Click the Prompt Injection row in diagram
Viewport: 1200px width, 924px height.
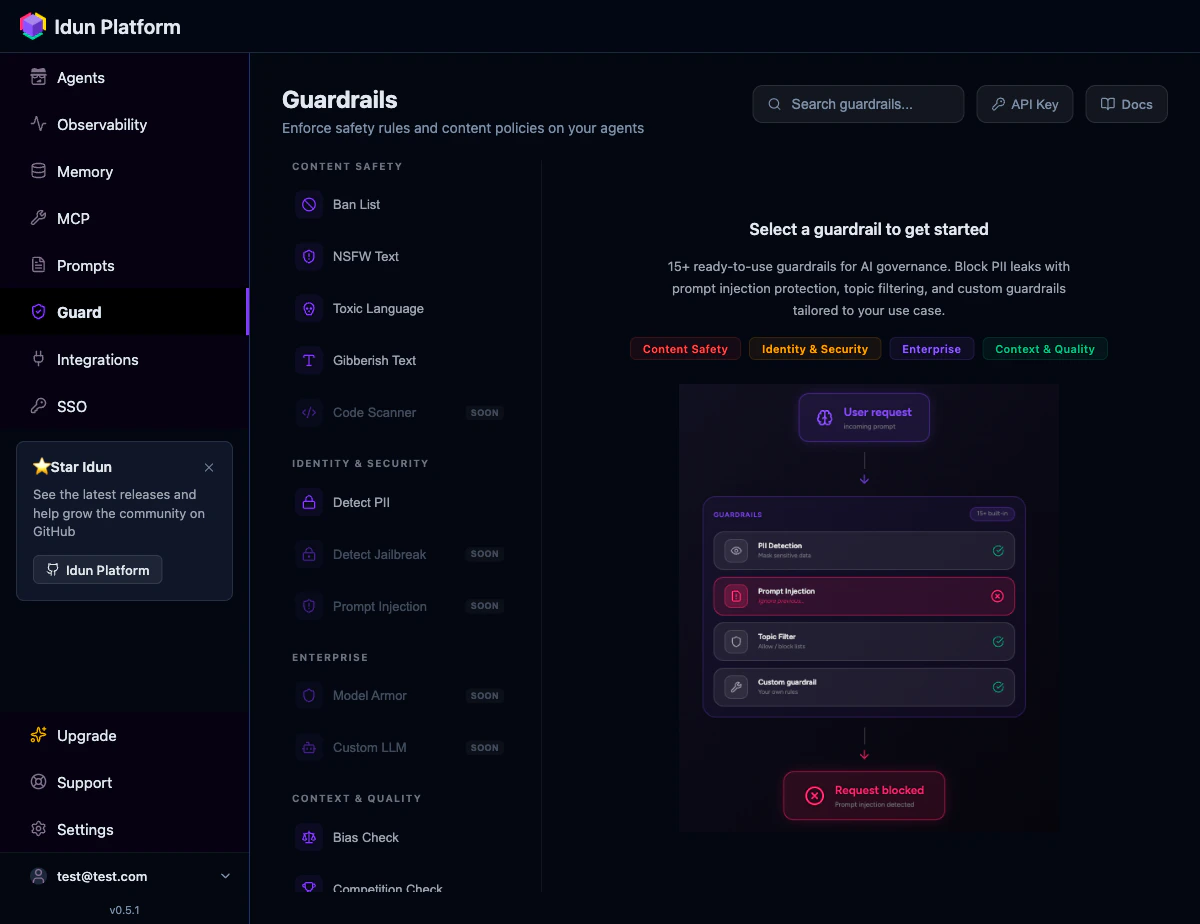click(864, 595)
